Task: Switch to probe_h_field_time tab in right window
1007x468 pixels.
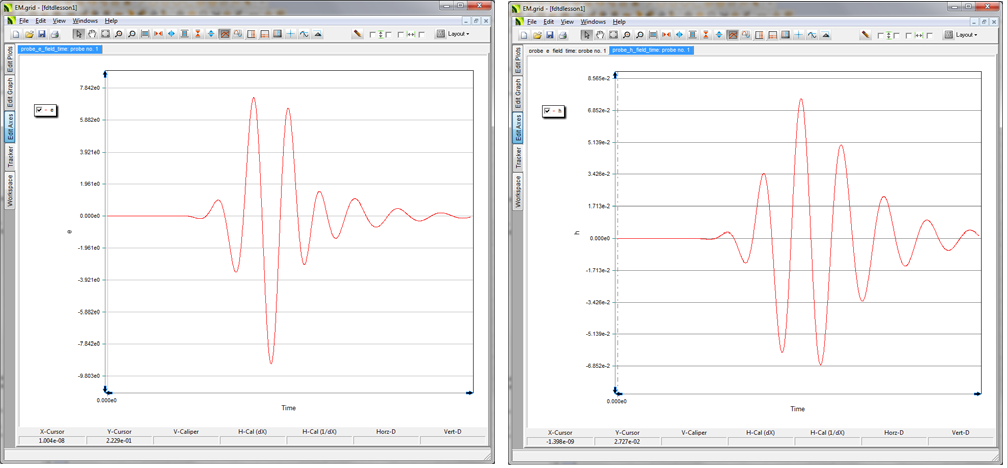Action: coord(651,49)
